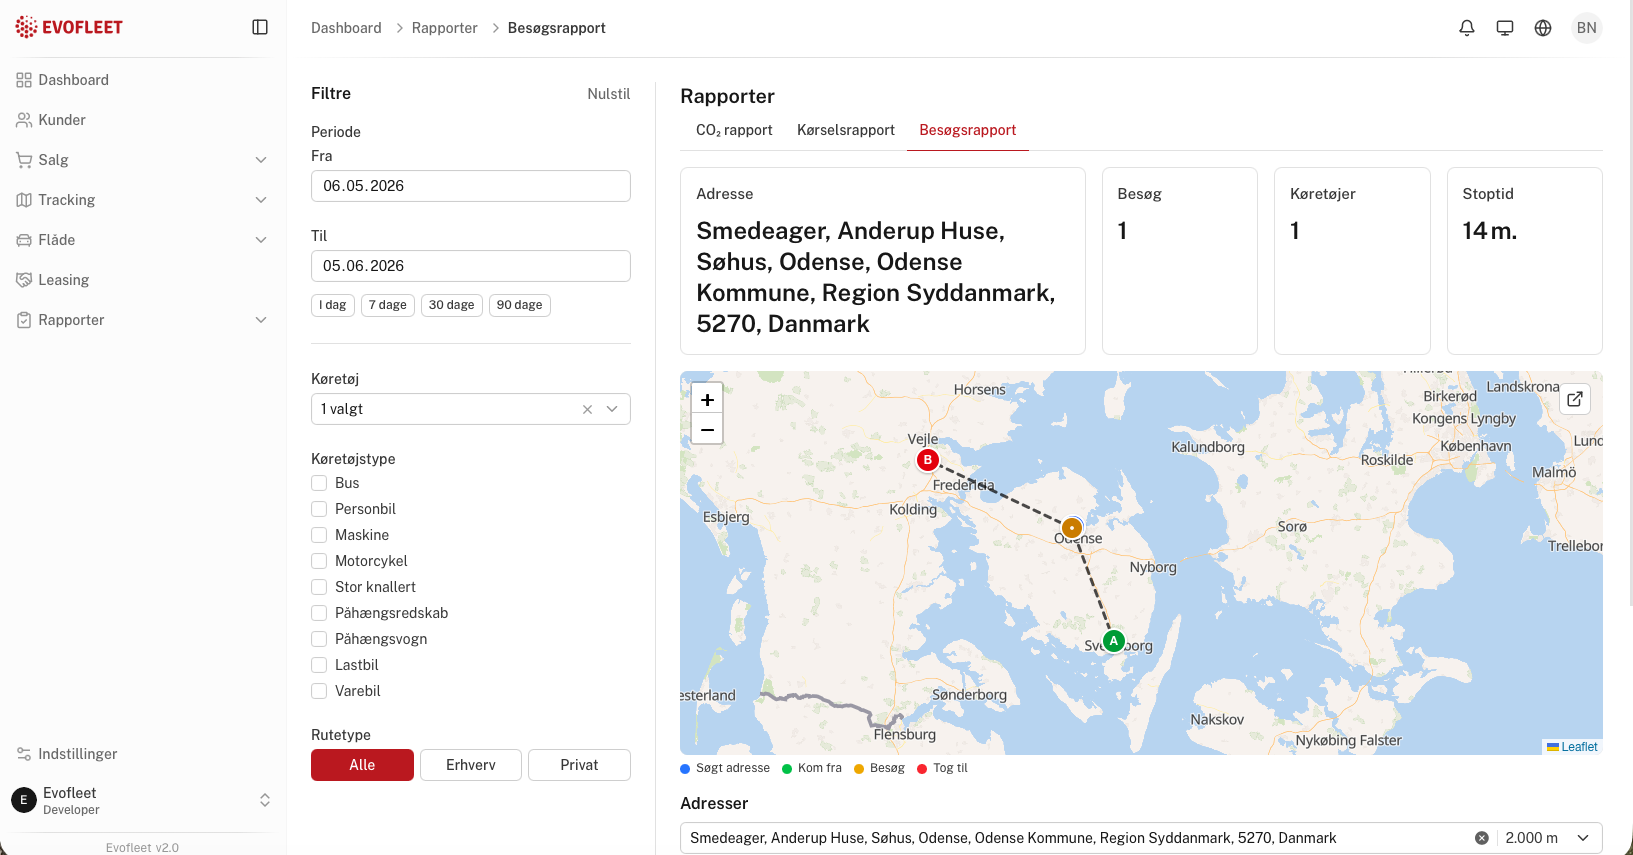The image size is (1633, 855).
Task: Open the BN user avatar menu
Action: 1587,28
